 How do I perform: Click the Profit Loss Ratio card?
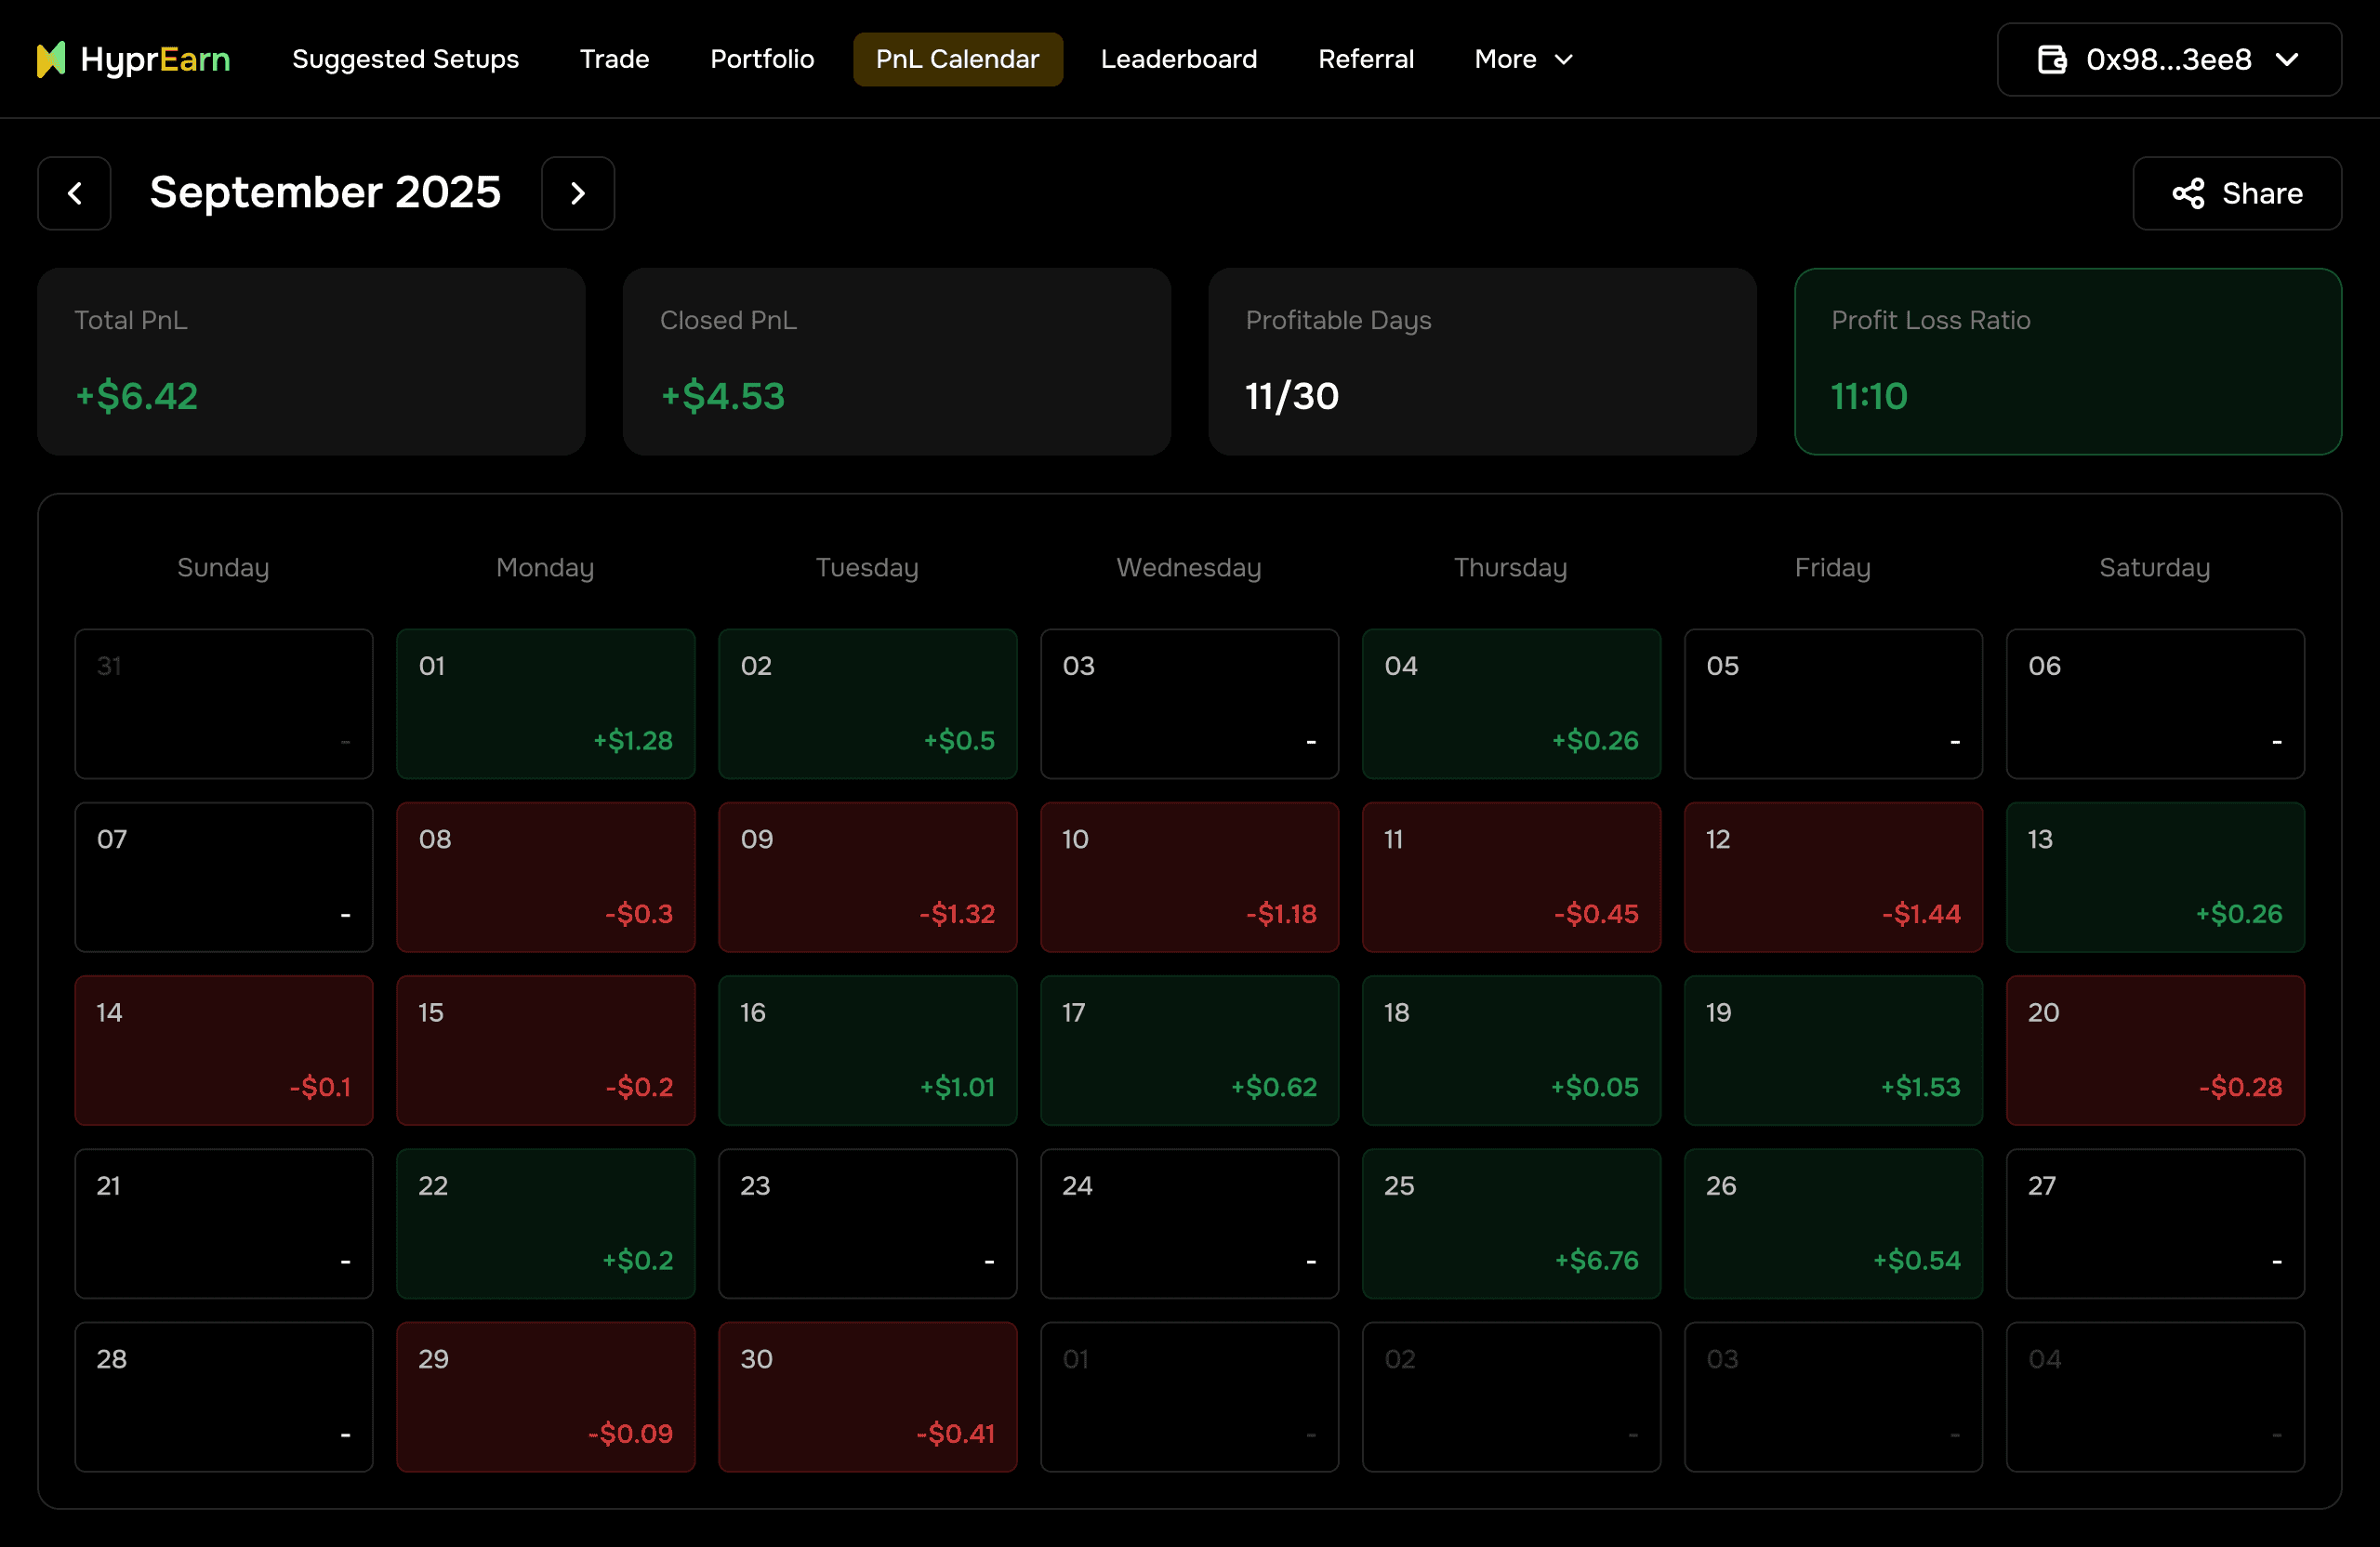(2067, 361)
